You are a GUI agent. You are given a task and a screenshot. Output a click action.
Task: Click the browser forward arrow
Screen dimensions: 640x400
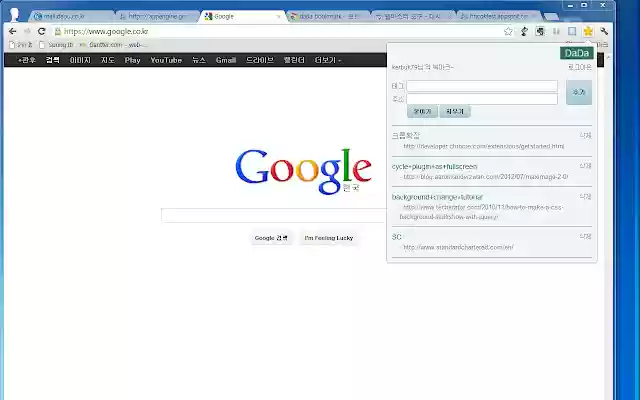pos(27,31)
